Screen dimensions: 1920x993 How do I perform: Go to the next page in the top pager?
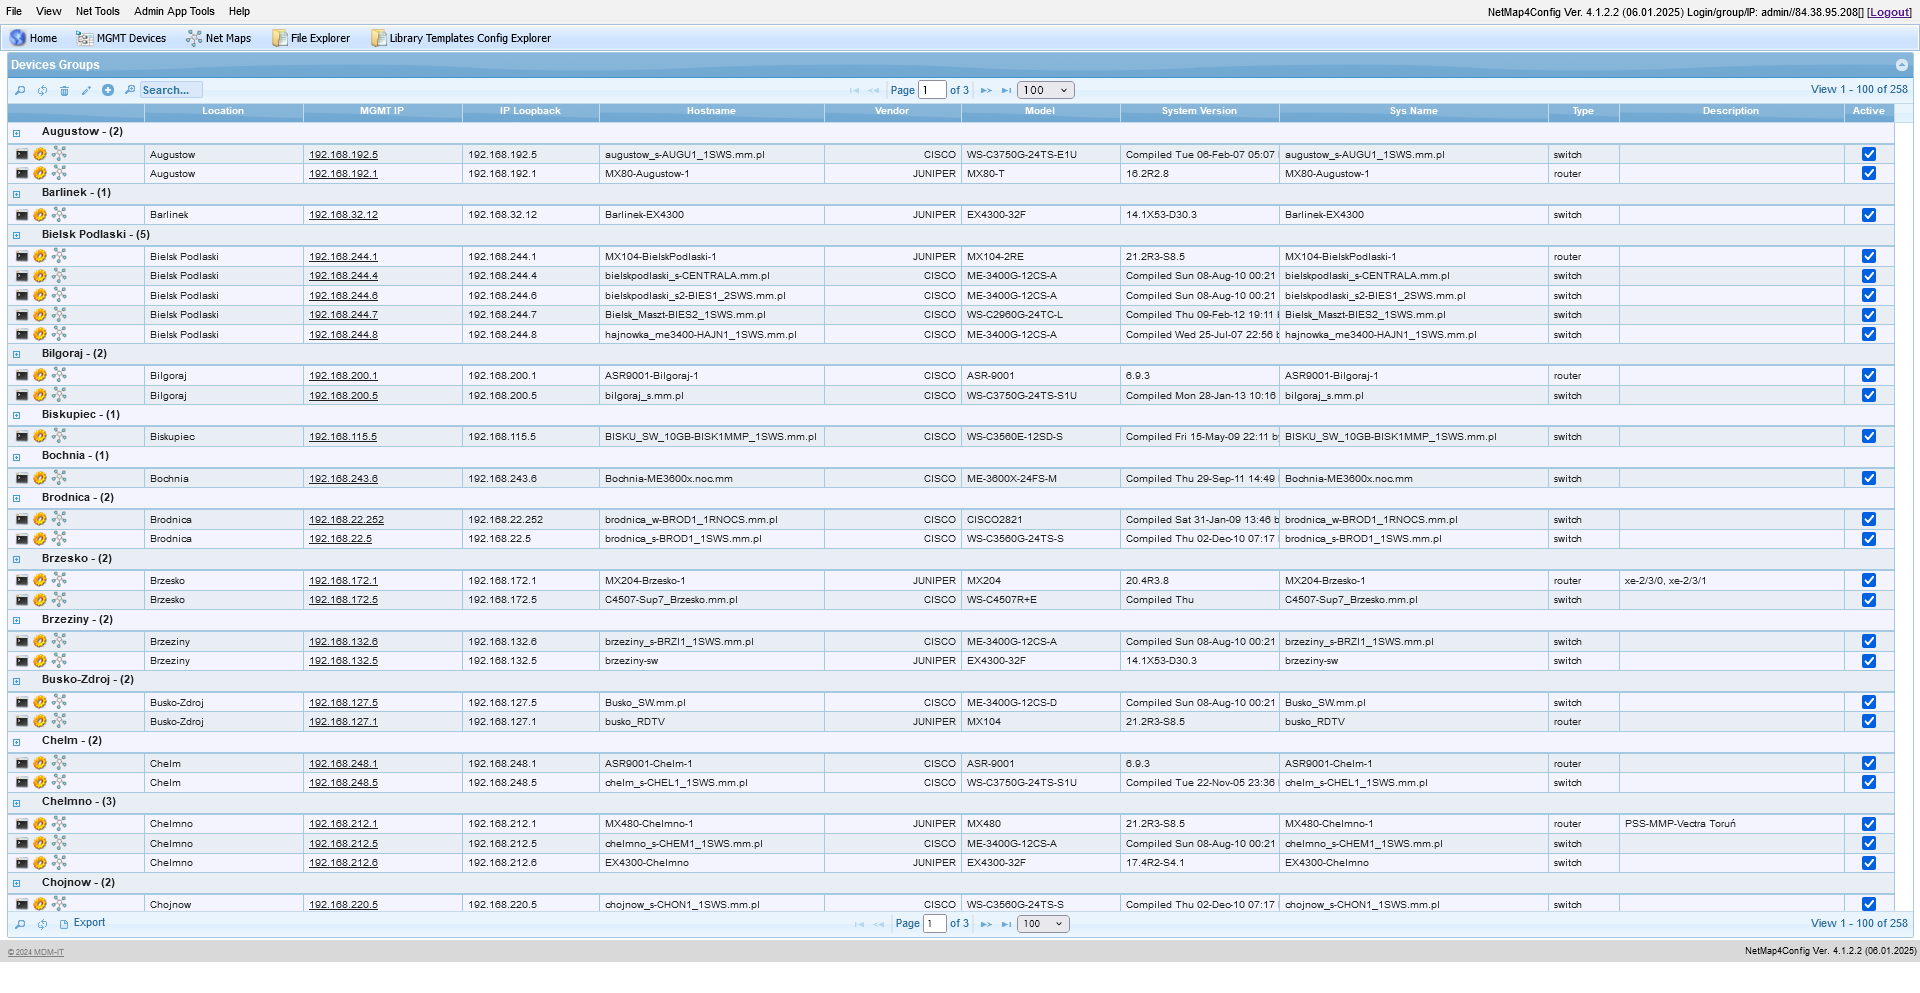(x=986, y=90)
